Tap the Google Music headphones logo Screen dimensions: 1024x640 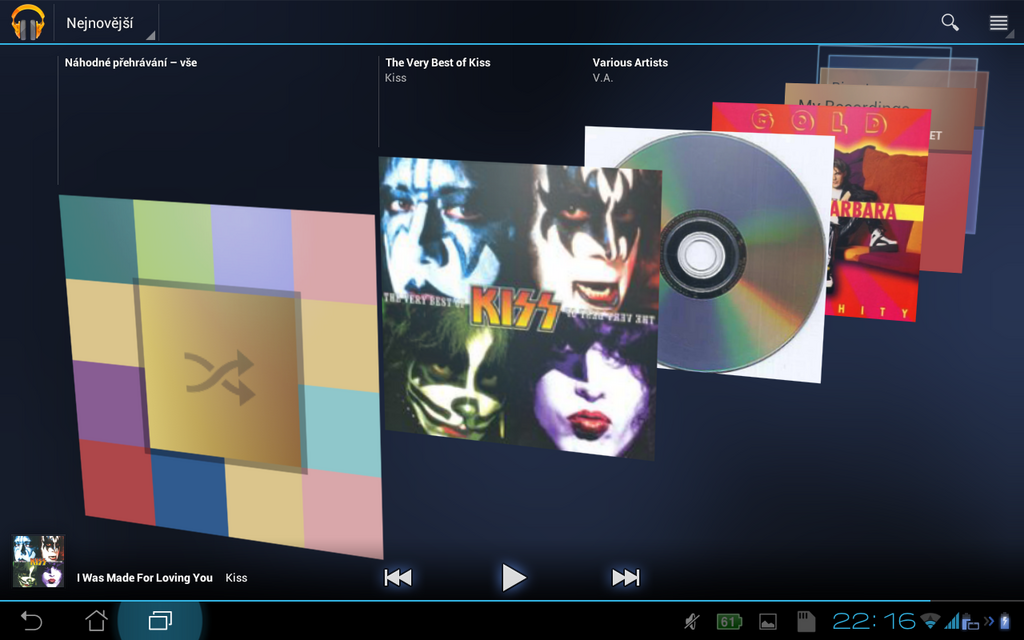pos(28,22)
